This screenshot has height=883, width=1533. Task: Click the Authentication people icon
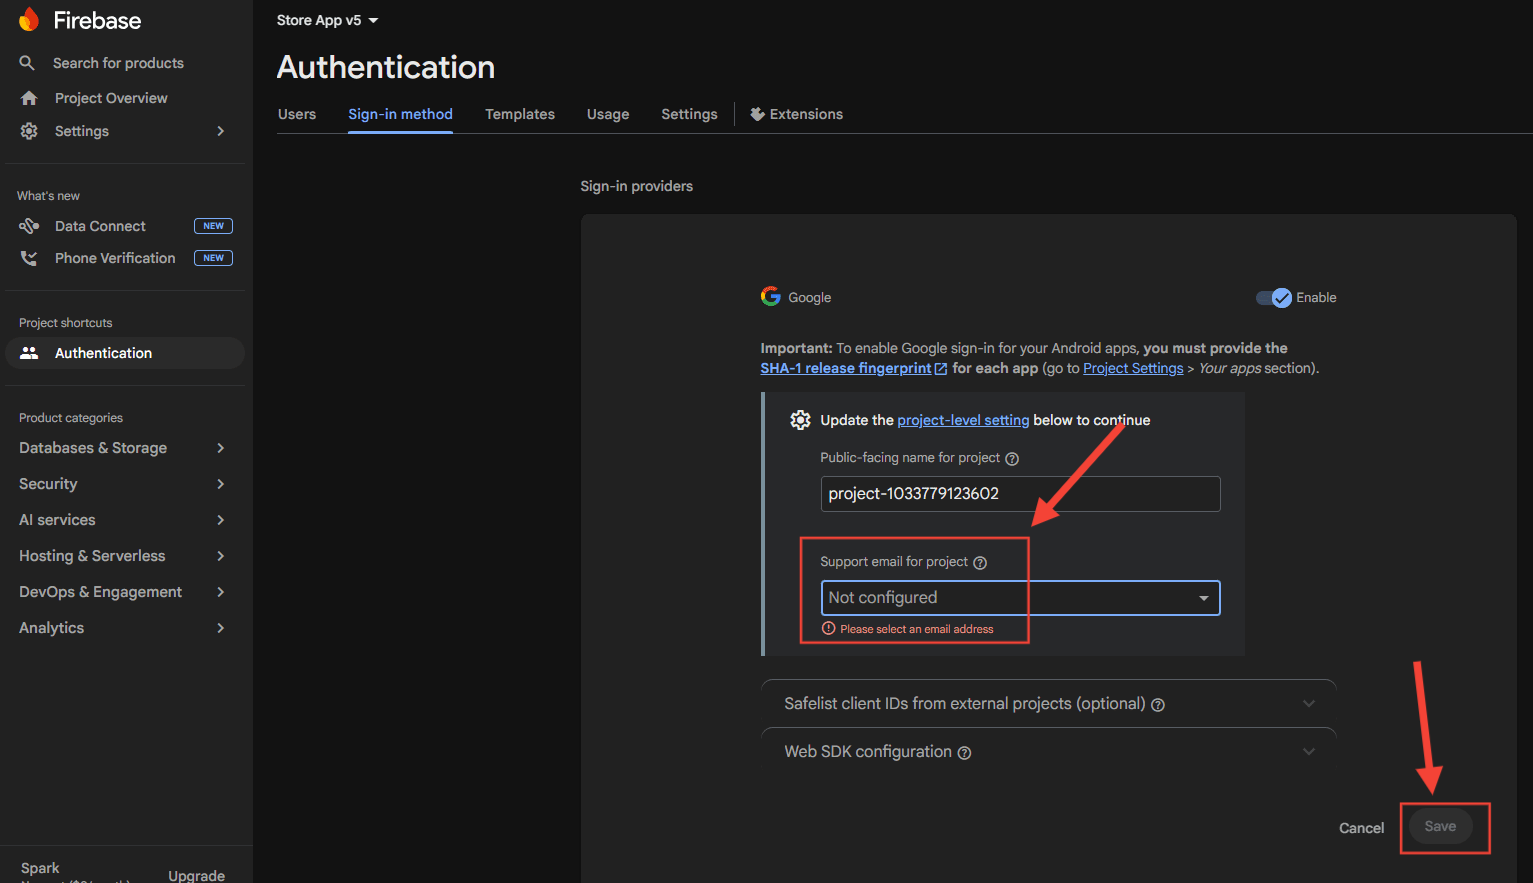coord(29,353)
